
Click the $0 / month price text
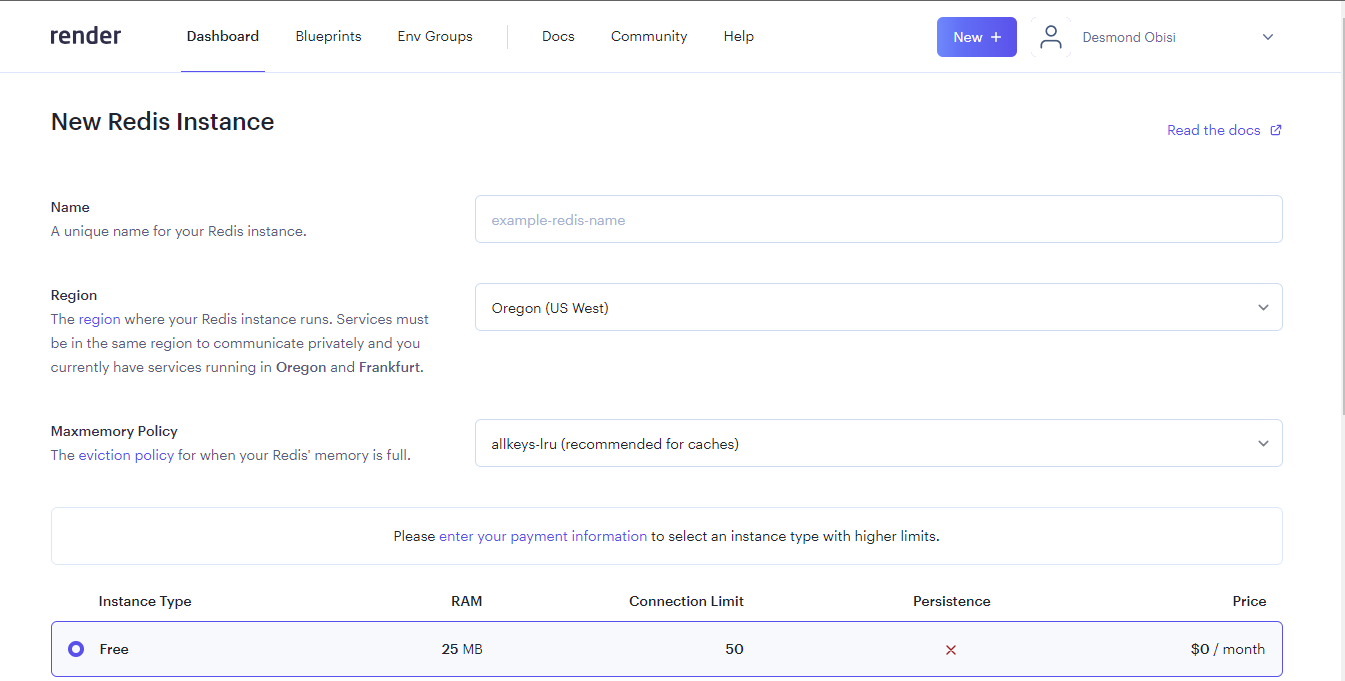[1228, 649]
